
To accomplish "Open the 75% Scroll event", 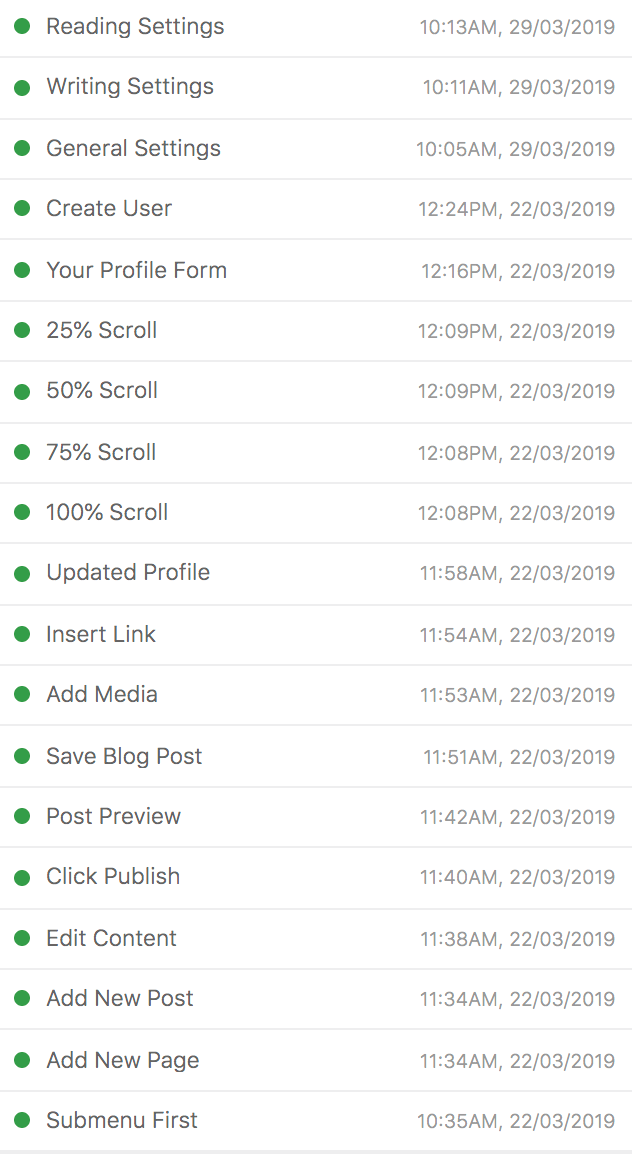I will point(101,453).
